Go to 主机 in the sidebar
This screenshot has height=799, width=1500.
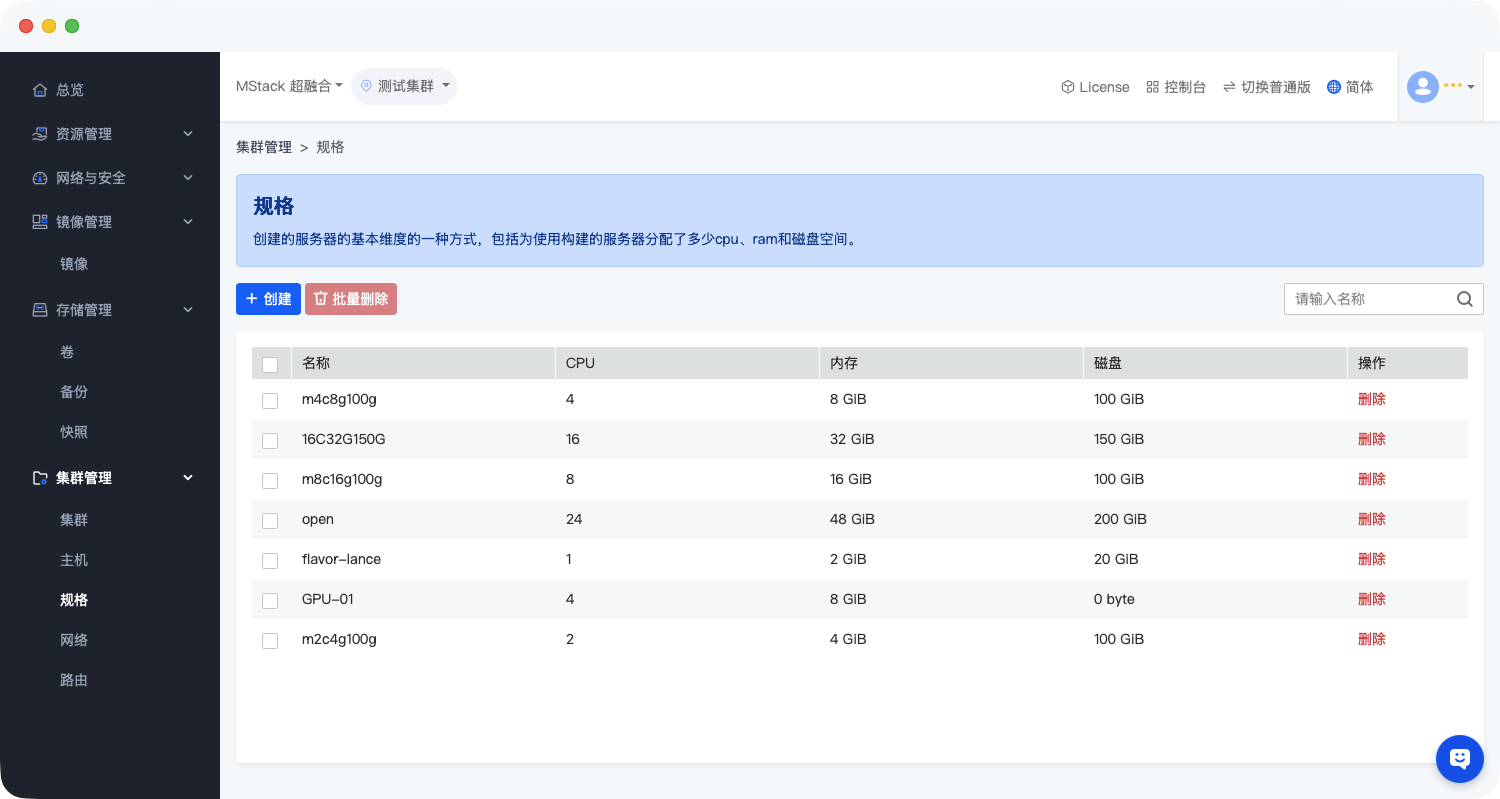[x=74, y=560]
